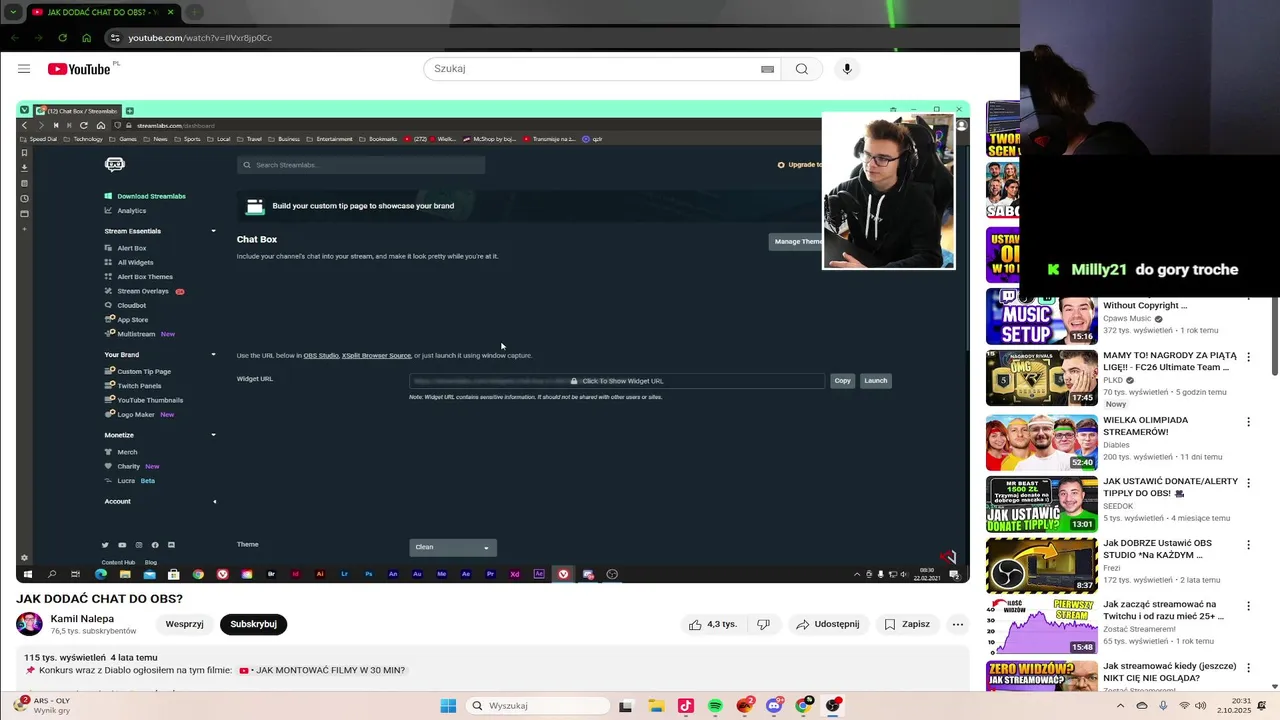1280x720 pixels.
Task: Click the Windows taskbar Wyszukaj search box
Action: (x=537, y=706)
